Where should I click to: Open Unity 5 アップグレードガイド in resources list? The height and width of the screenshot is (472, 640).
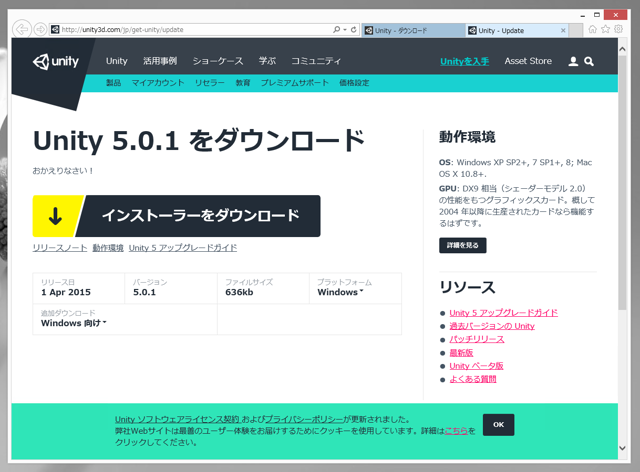(x=504, y=313)
